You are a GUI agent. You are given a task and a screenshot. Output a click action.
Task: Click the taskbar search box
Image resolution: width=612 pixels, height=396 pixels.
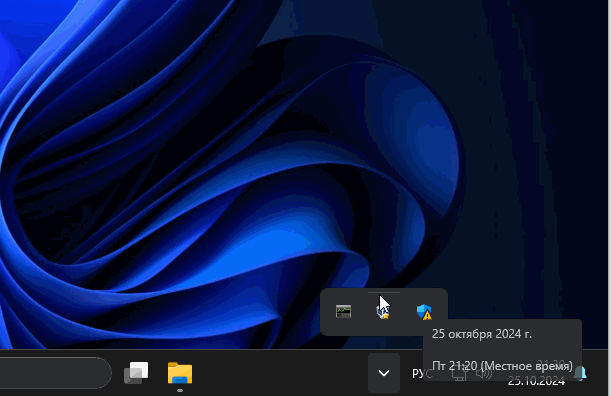click(x=55, y=373)
